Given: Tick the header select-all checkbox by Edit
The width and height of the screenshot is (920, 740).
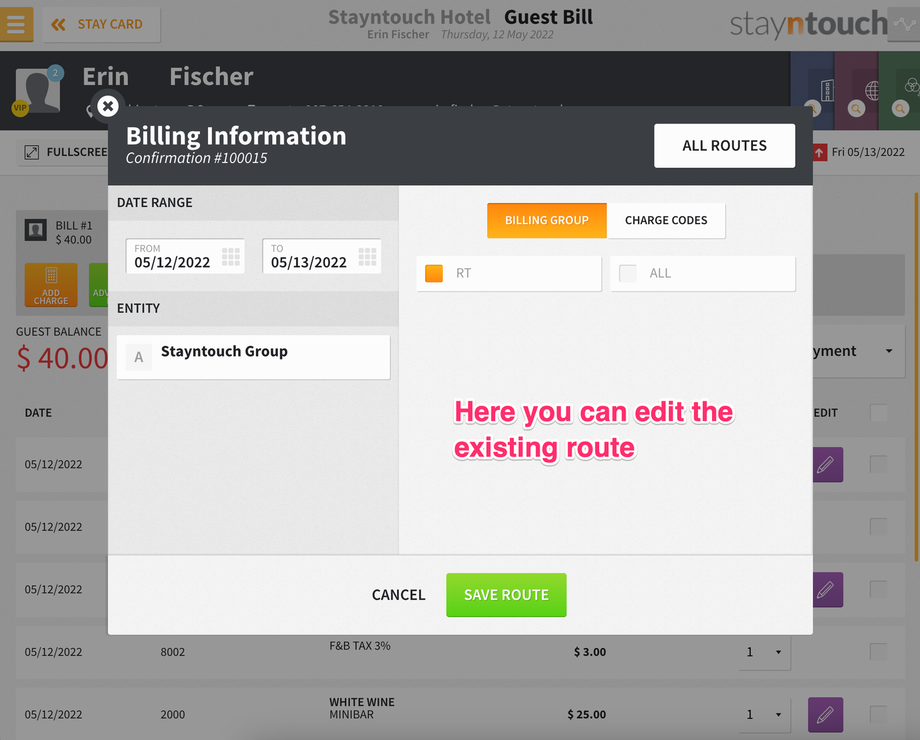Looking at the screenshot, I should click(x=878, y=413).
